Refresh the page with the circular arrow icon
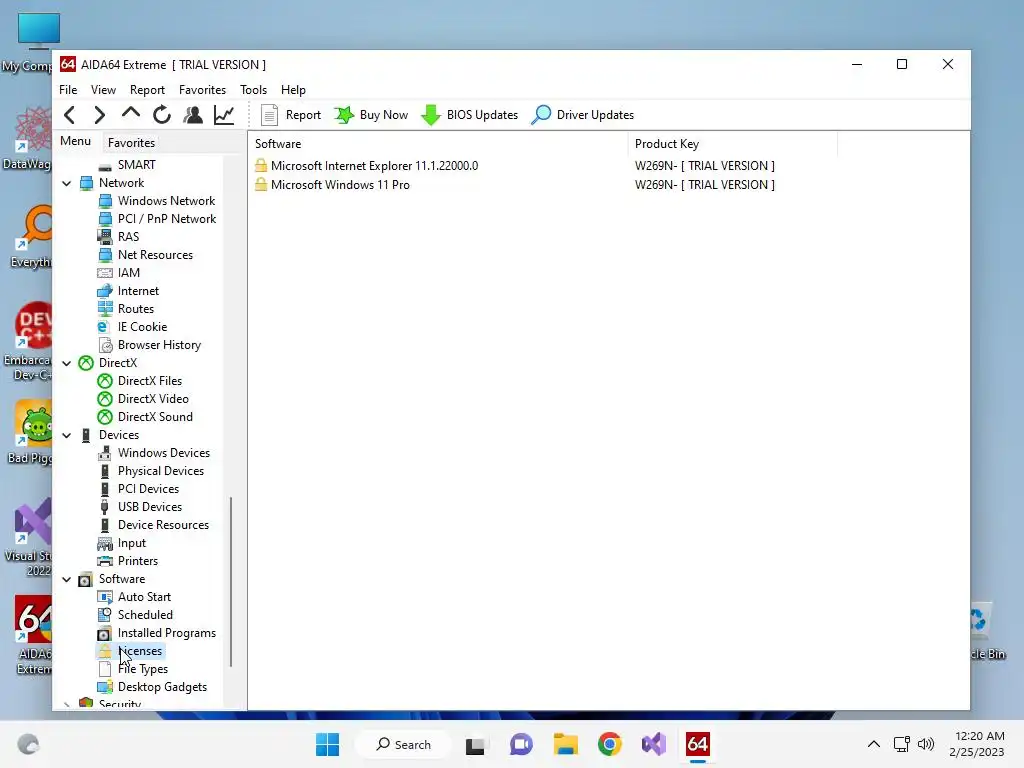 click(162, 115)
